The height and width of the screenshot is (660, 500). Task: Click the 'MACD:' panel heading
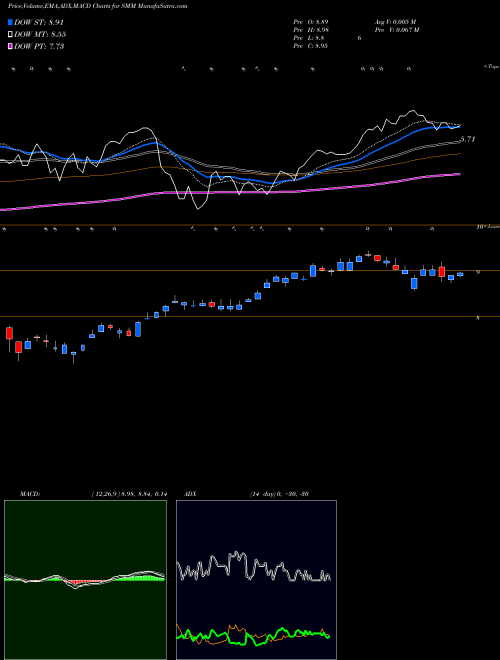(x=29, y=494)
